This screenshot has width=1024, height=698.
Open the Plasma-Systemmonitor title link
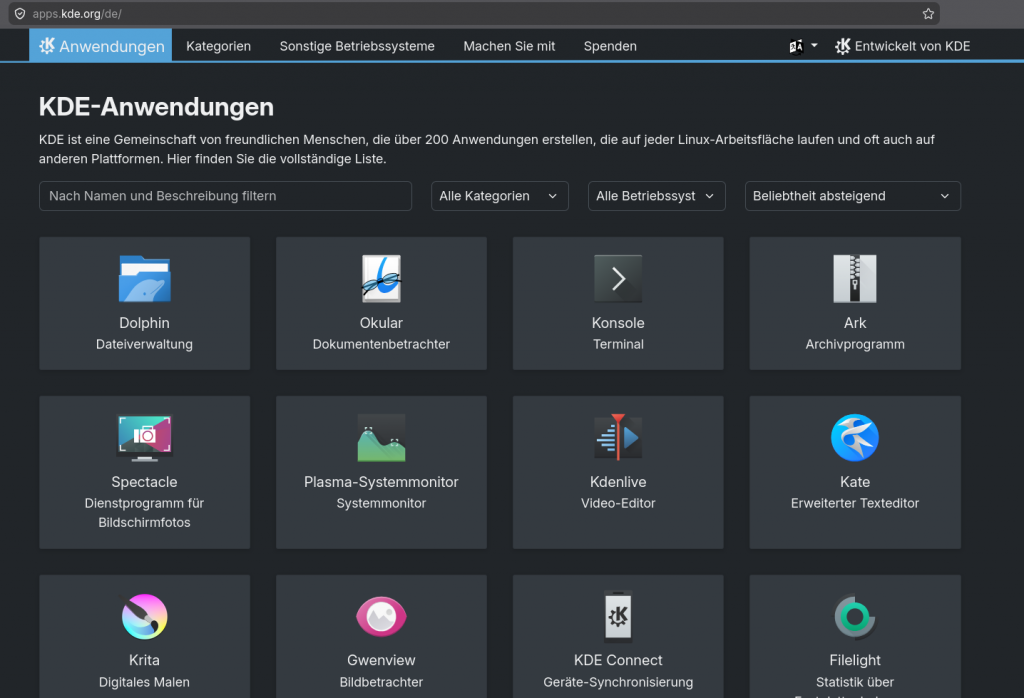click(x=381, y=482)
